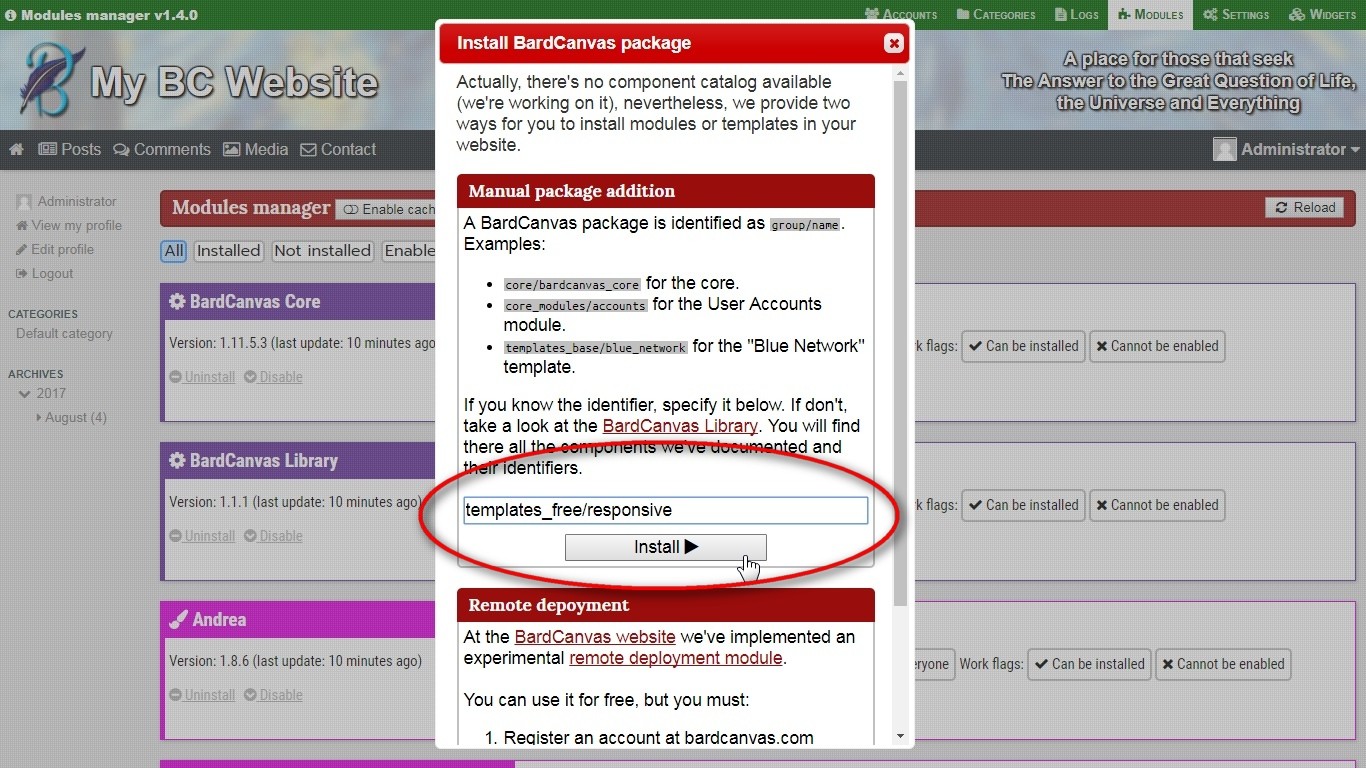Click Cannot be enabled flag for Andrea

1223,664
